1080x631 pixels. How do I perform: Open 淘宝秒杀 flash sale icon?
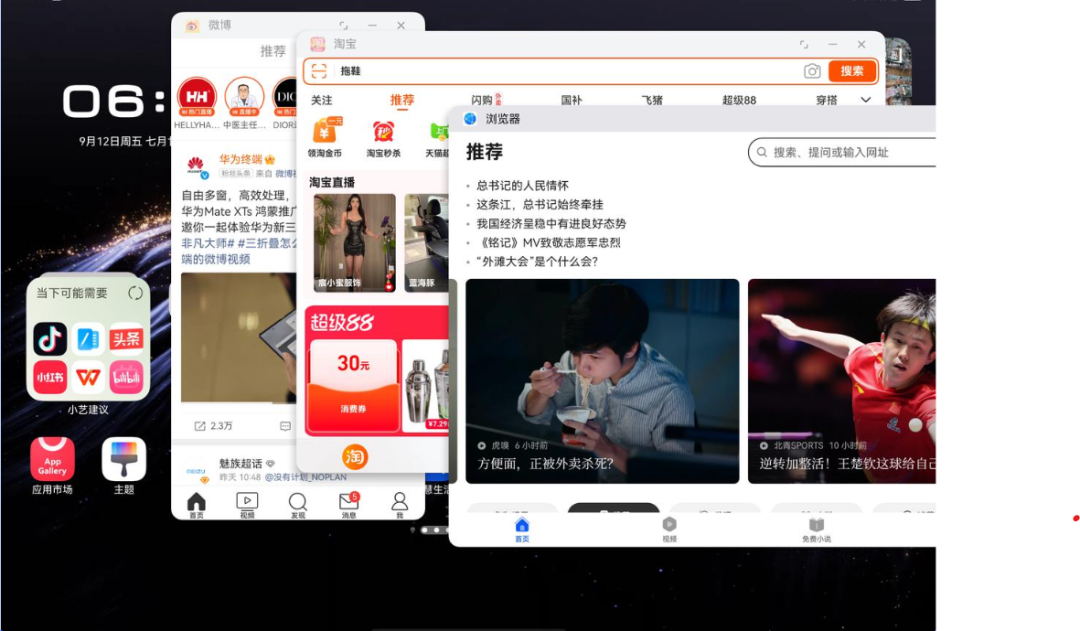click(x=384, y=138)
